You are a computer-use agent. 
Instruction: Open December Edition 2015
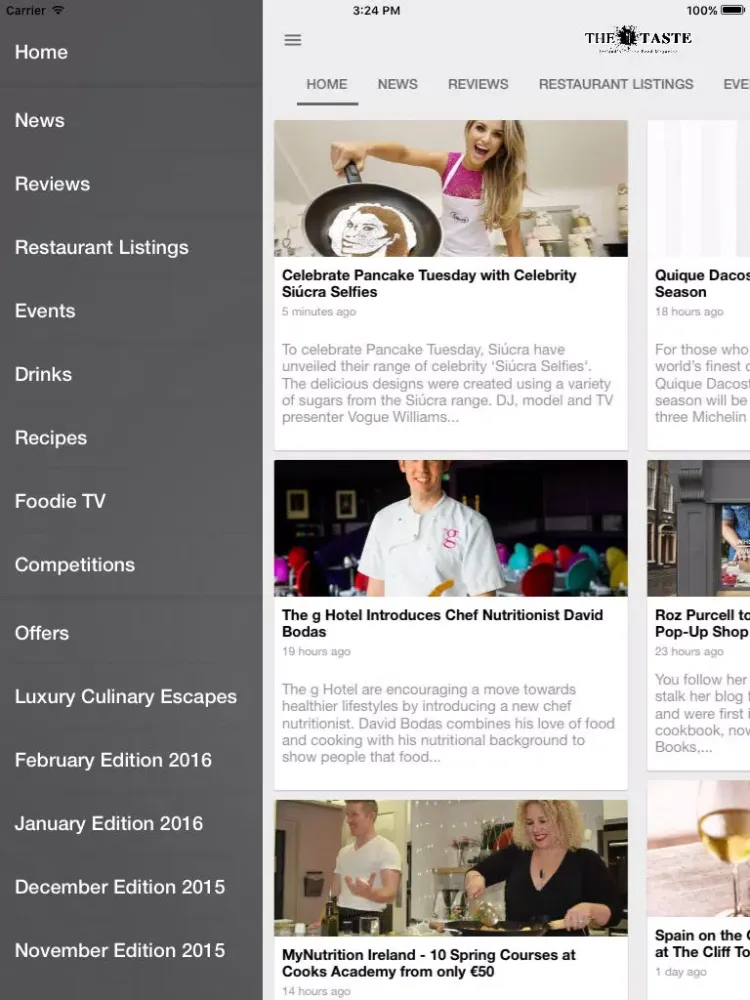pyautogui.click(x=120, y=886)
